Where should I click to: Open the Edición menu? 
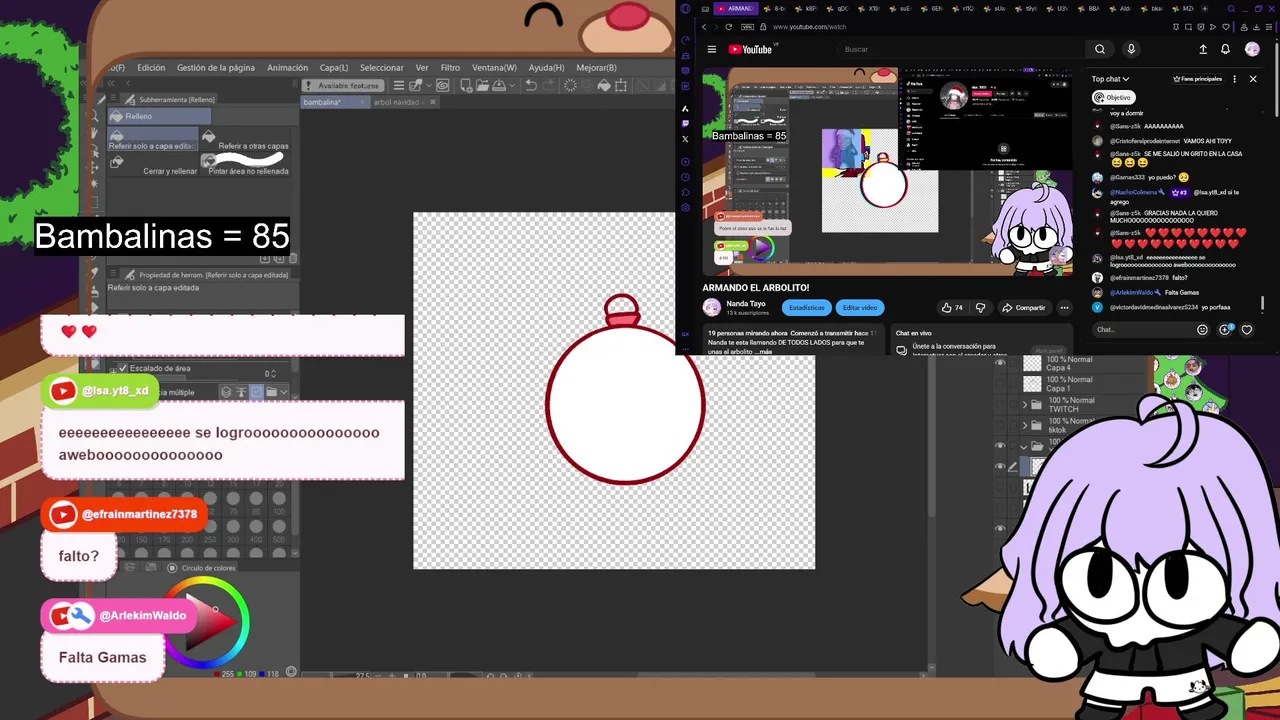tap(151, 68)
